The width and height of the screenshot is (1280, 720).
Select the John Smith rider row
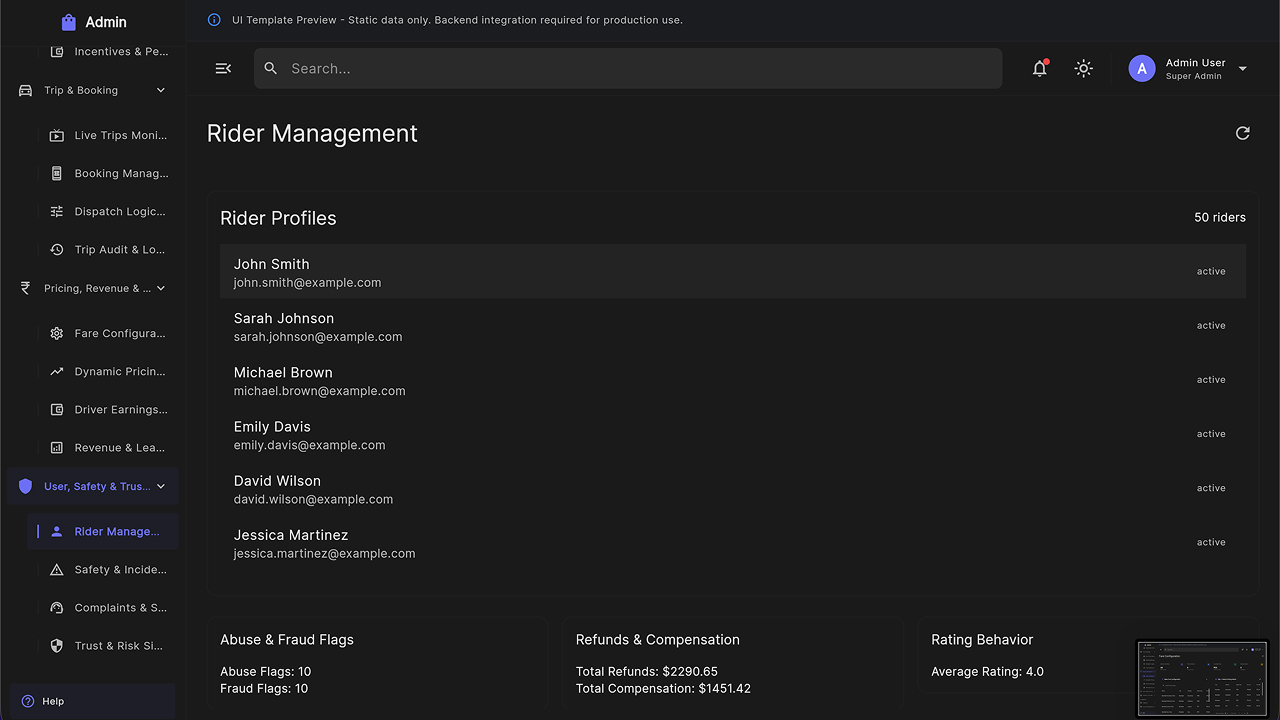733,271
